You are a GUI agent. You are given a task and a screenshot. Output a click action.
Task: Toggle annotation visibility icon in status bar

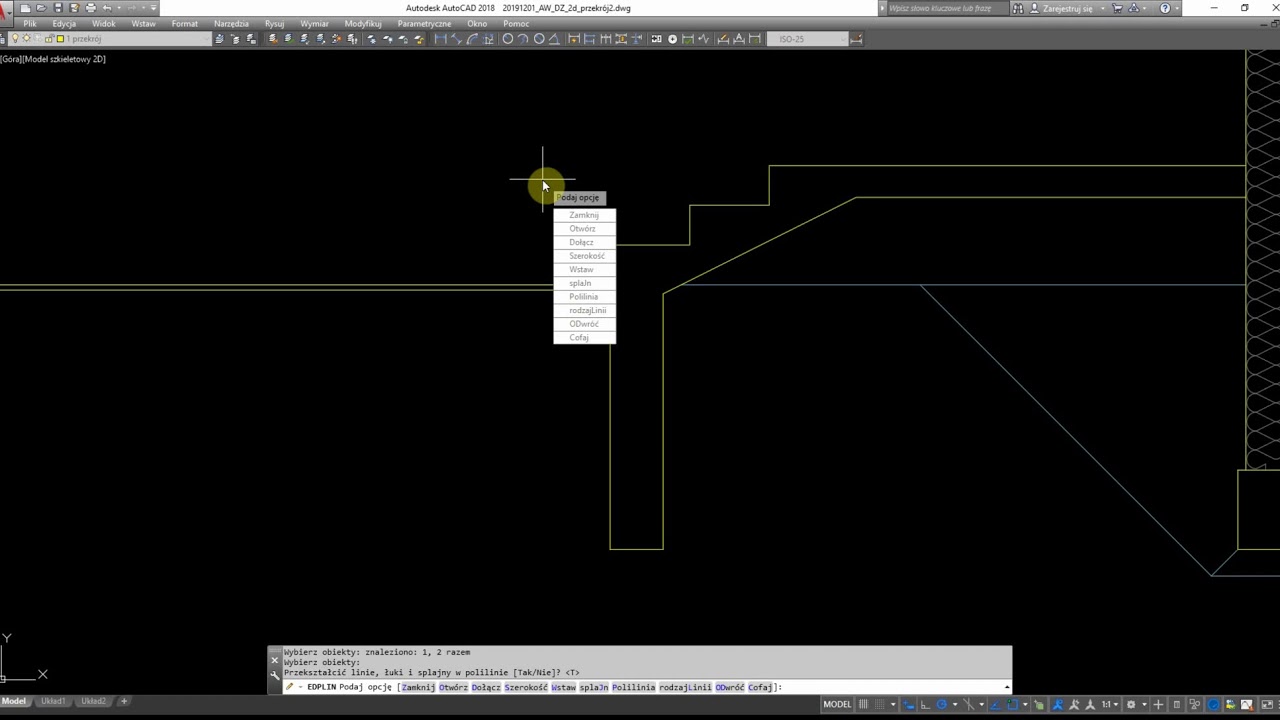point(1056,704)
